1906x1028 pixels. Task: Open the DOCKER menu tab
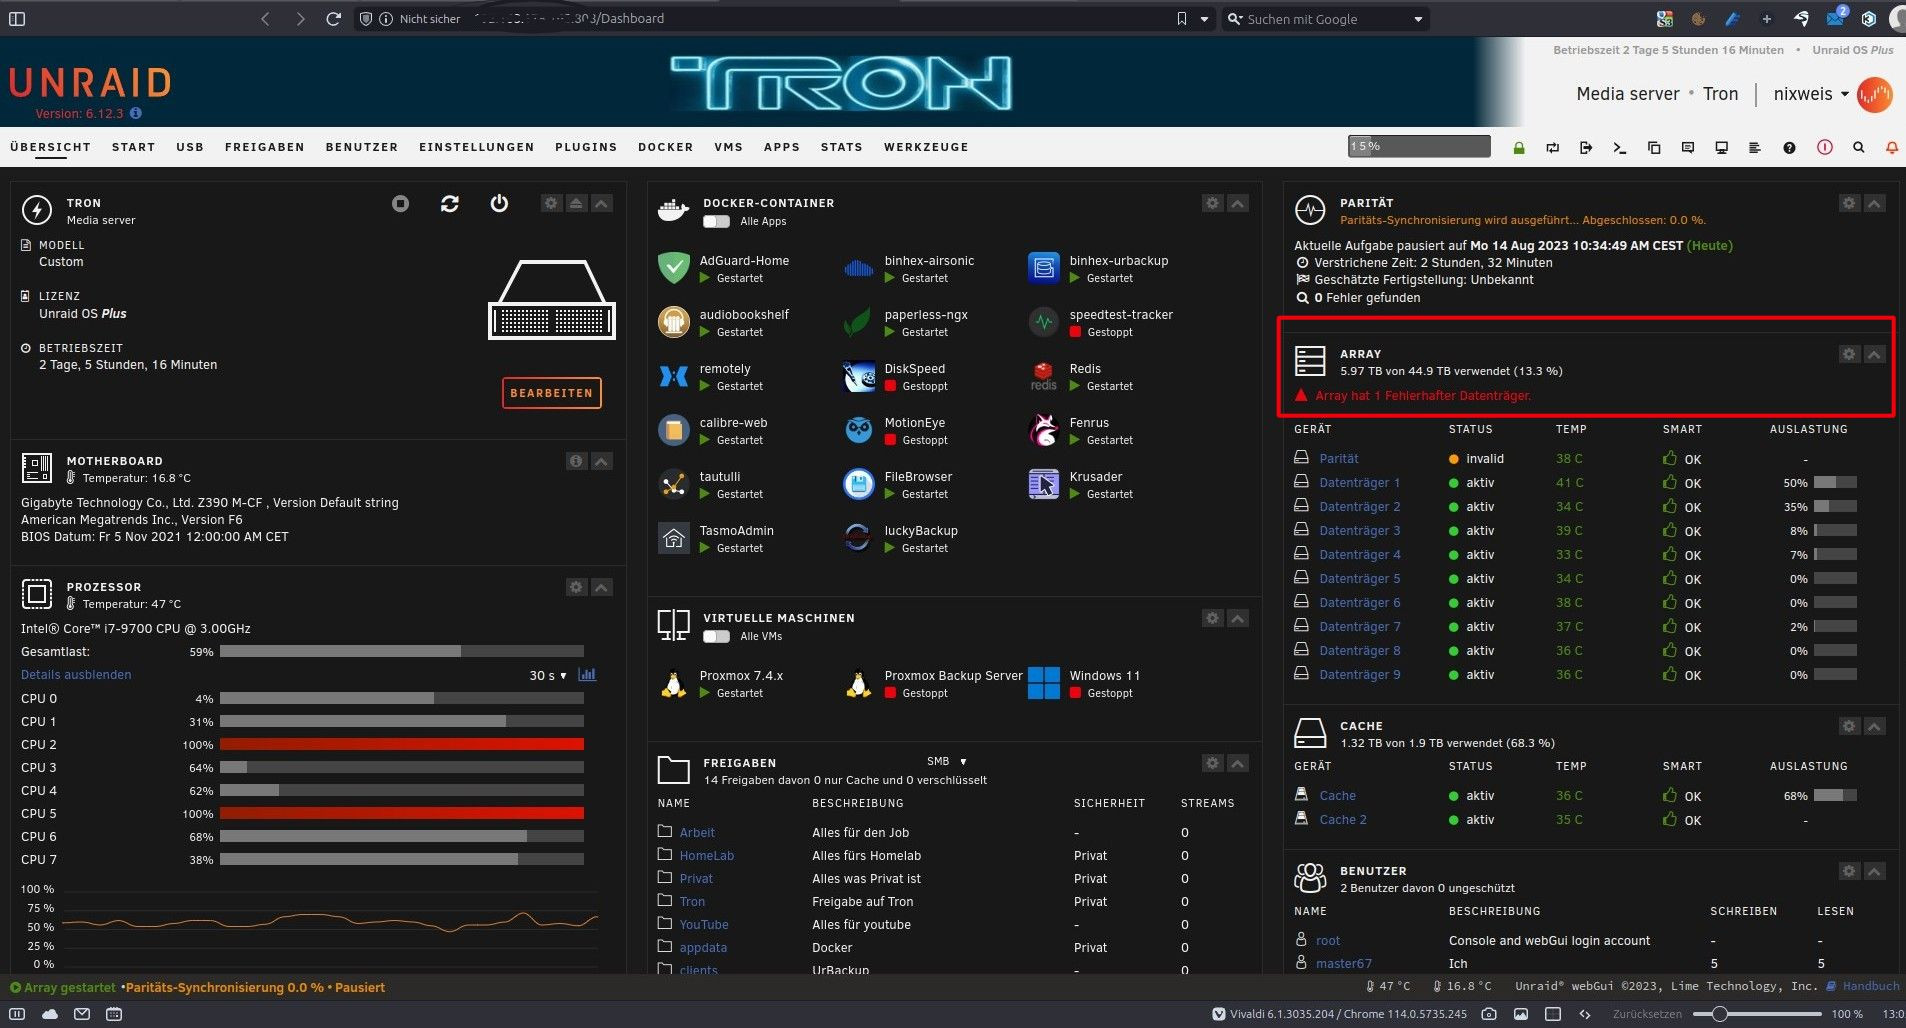coord(665,147)
